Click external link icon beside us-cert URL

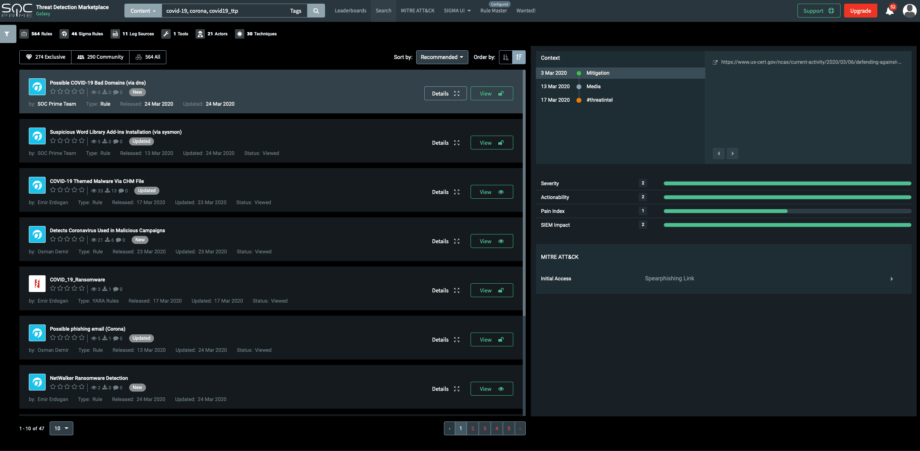click(x=715, y=62)
